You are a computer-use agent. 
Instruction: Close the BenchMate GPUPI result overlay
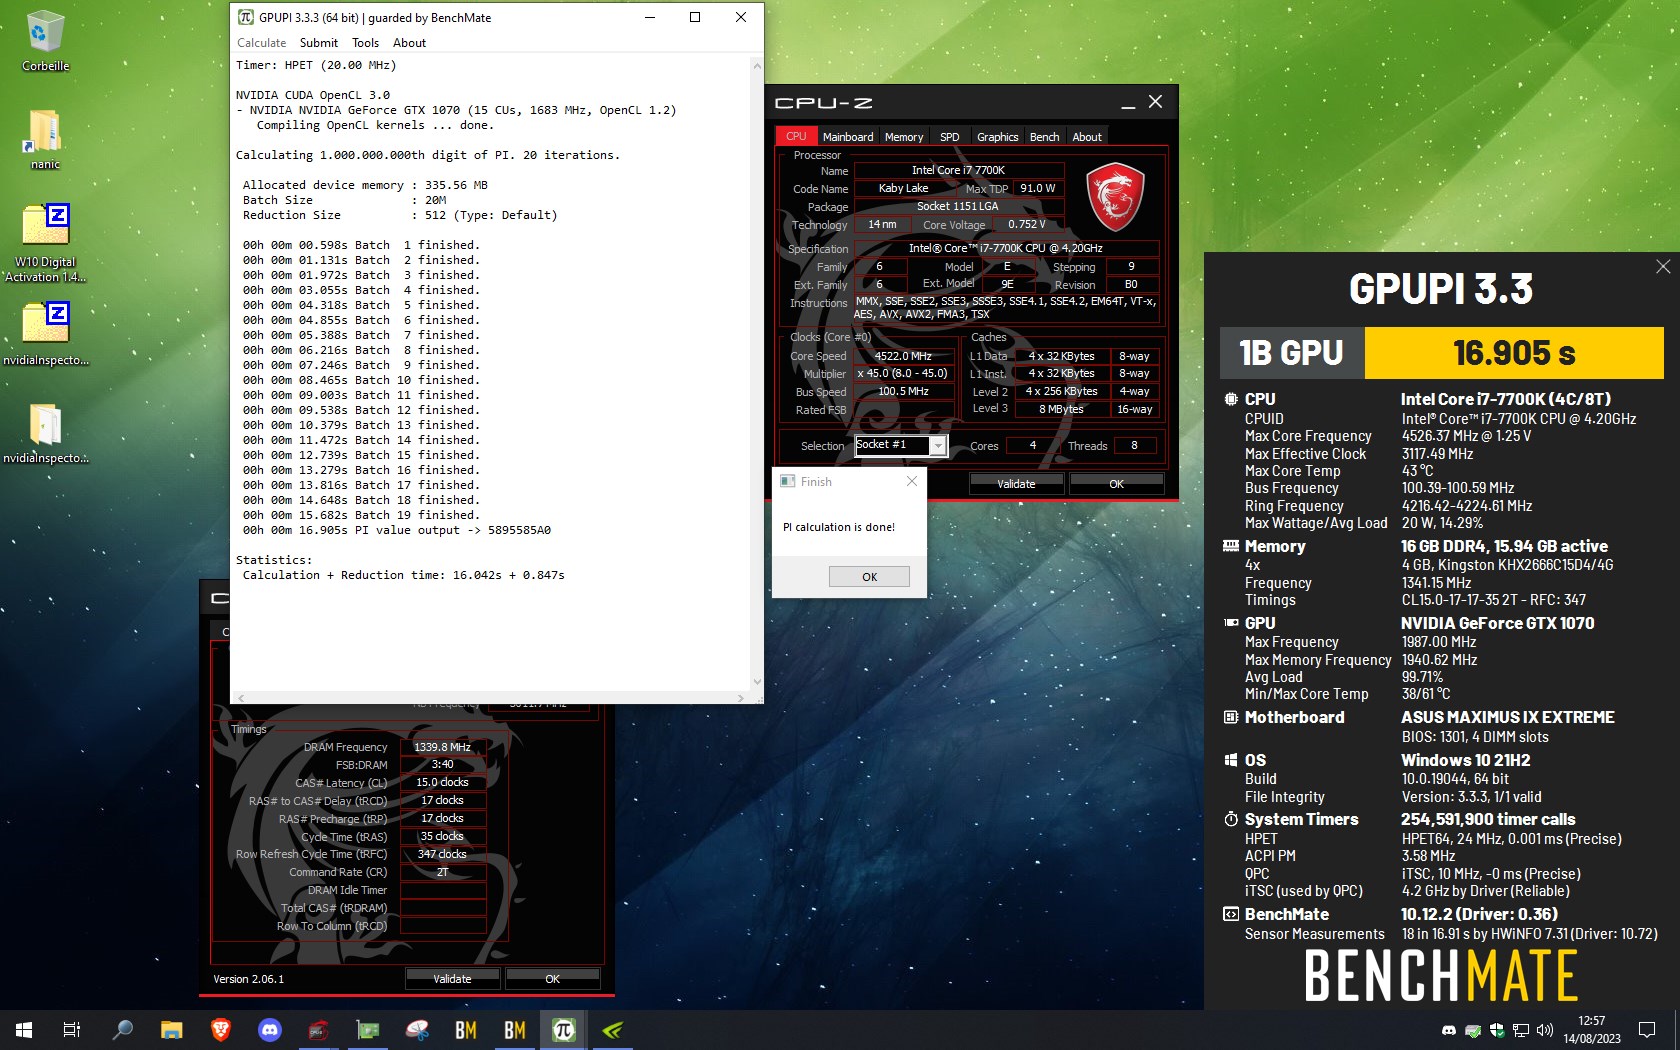coord(1662,267)
